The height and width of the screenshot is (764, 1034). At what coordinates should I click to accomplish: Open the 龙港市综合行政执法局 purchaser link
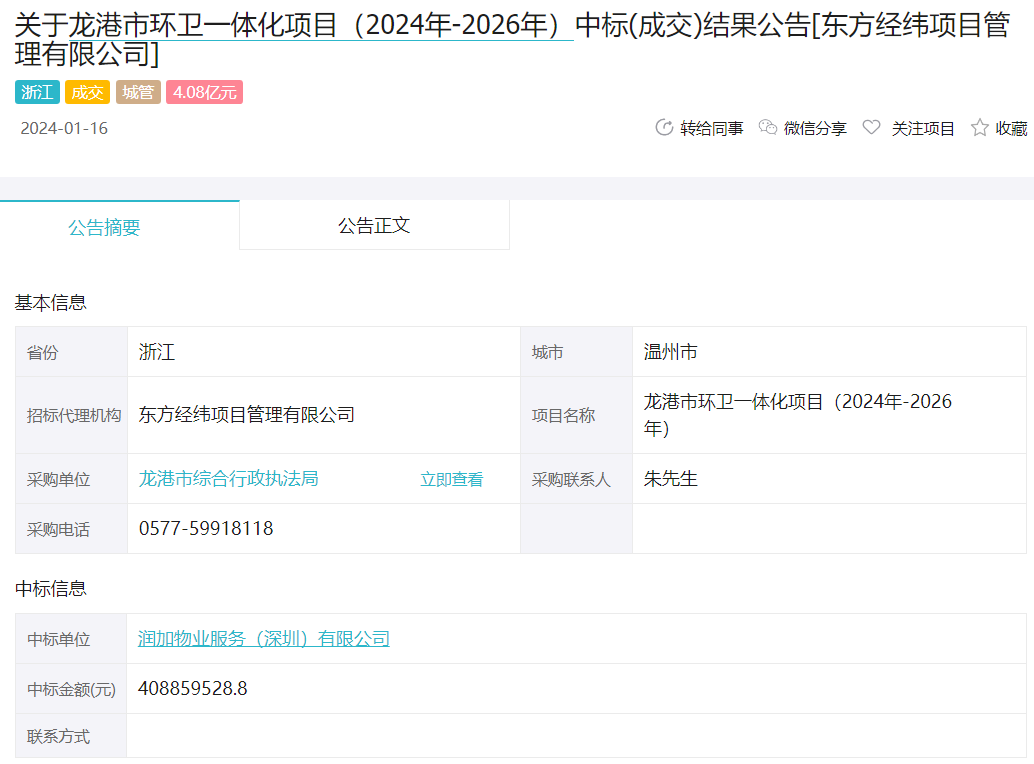229,479
